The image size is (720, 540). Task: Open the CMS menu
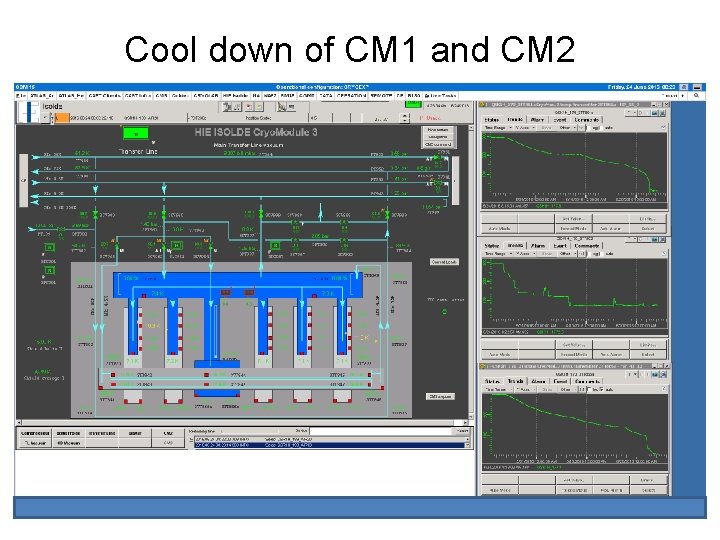(161, 96)
